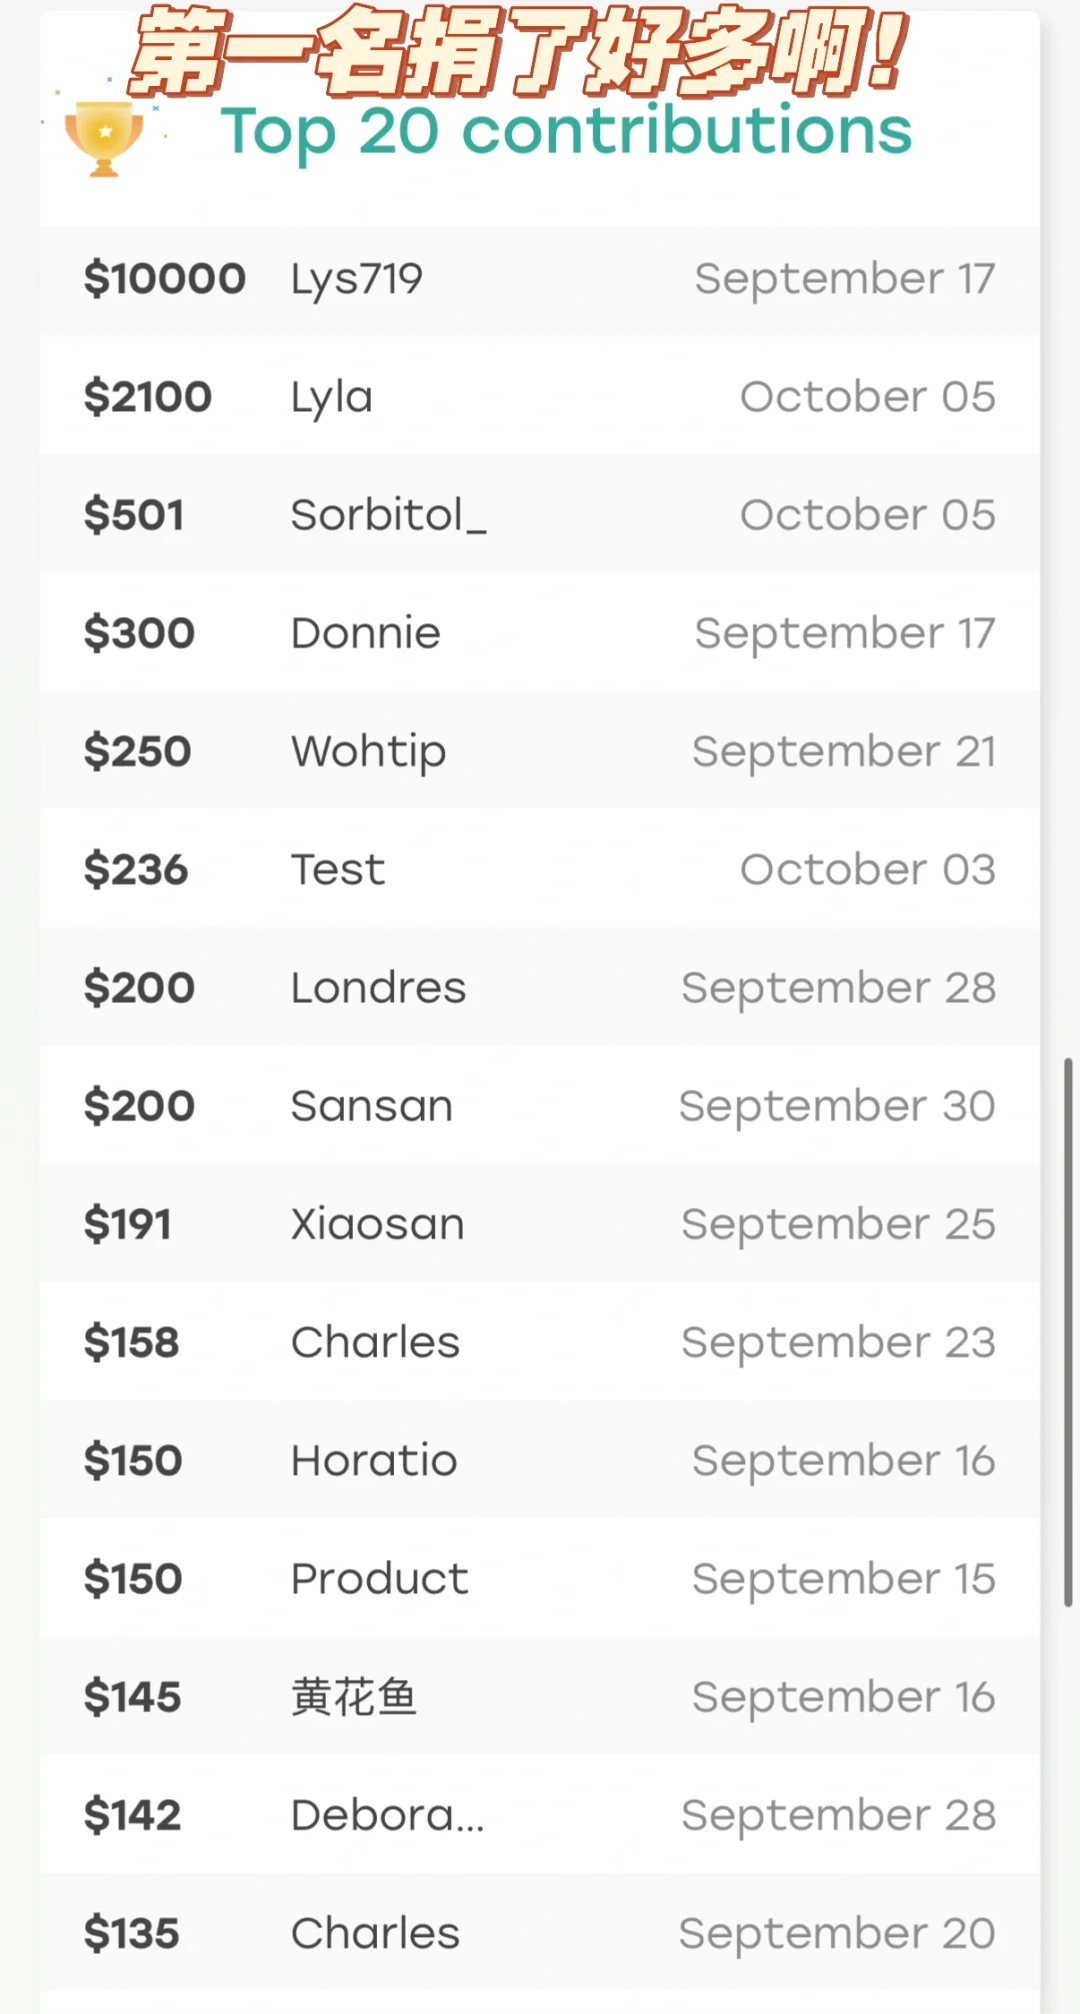
Task: Expand the truncated Debora... name
Action: (387, 1815)
